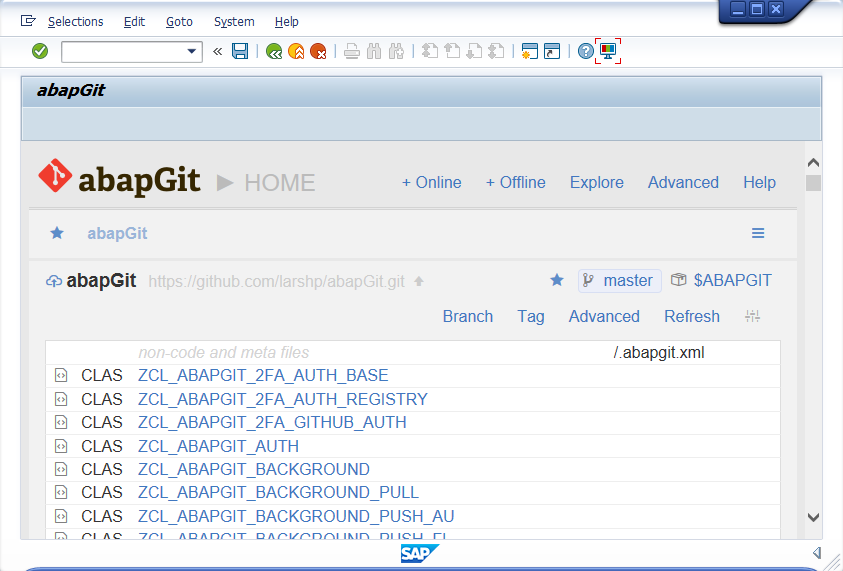Open class ZCL_ABAPGIT_2FA_AUTH_BASE
The height and width of the screenshot is (571, 843).
coord(263,375)
